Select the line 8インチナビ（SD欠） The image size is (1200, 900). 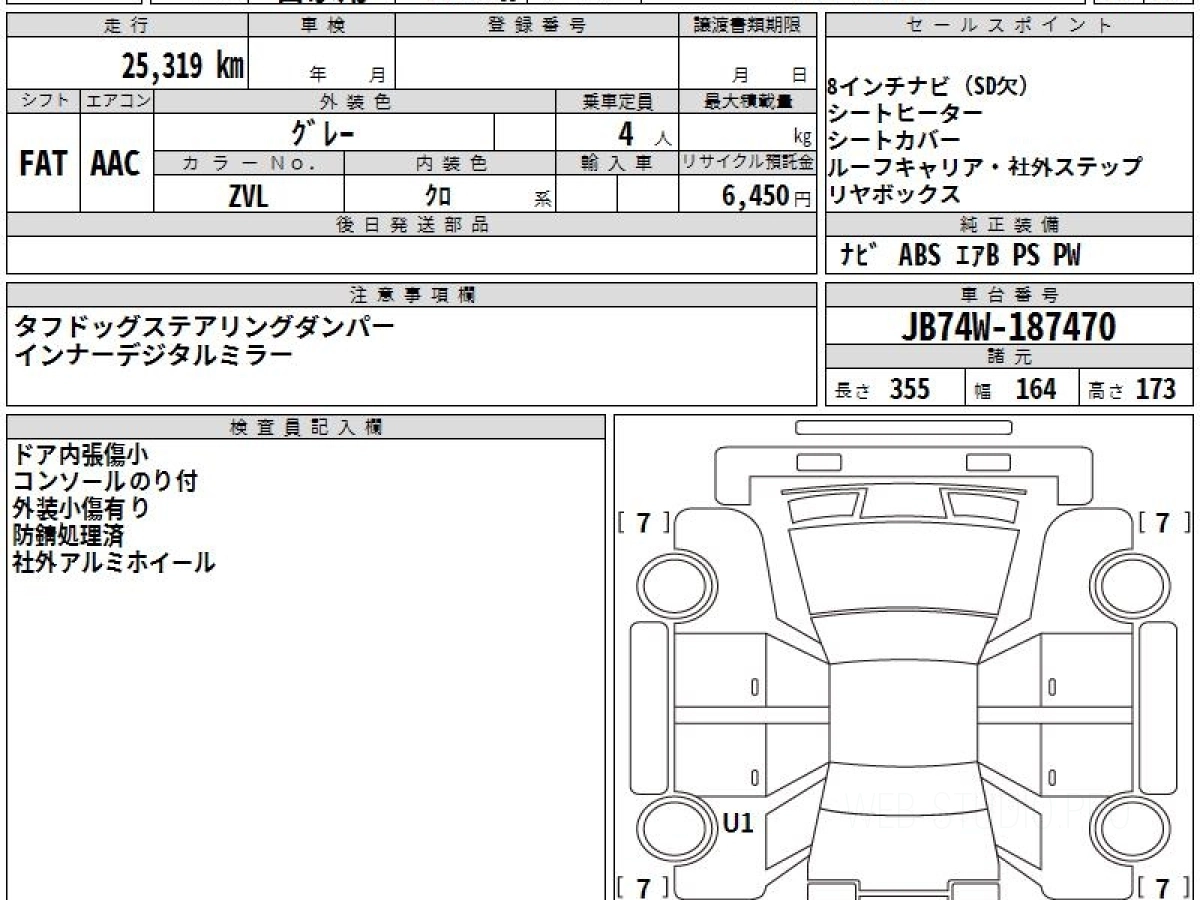(x=928, y=87)
